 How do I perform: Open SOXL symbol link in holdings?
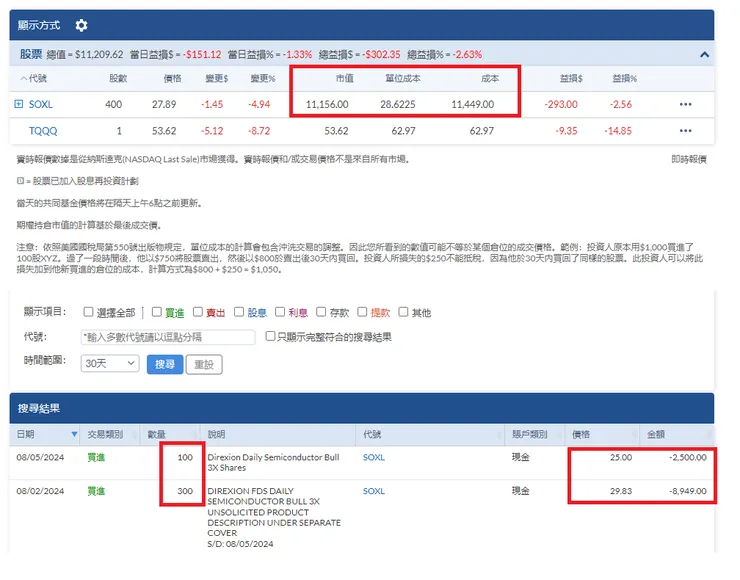pos(41,104)
